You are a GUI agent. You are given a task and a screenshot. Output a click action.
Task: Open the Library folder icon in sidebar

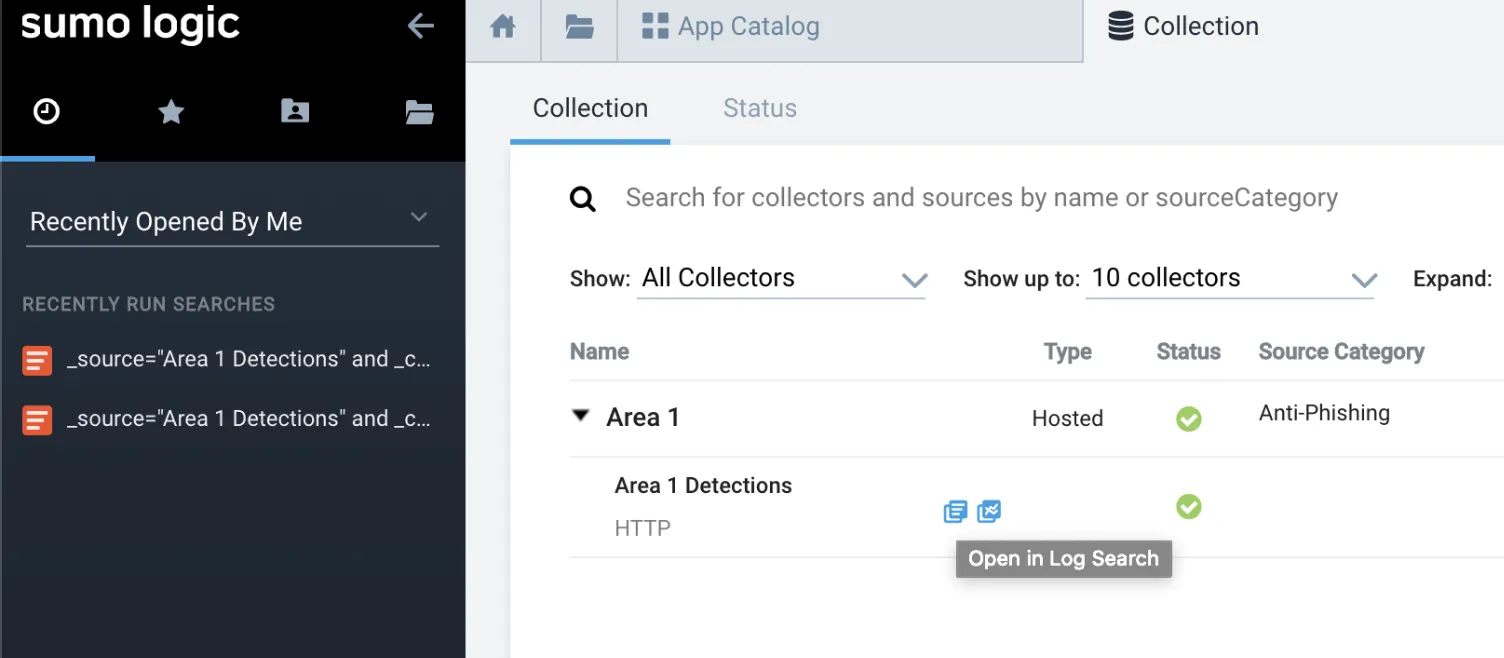click(x=419, y=112)
